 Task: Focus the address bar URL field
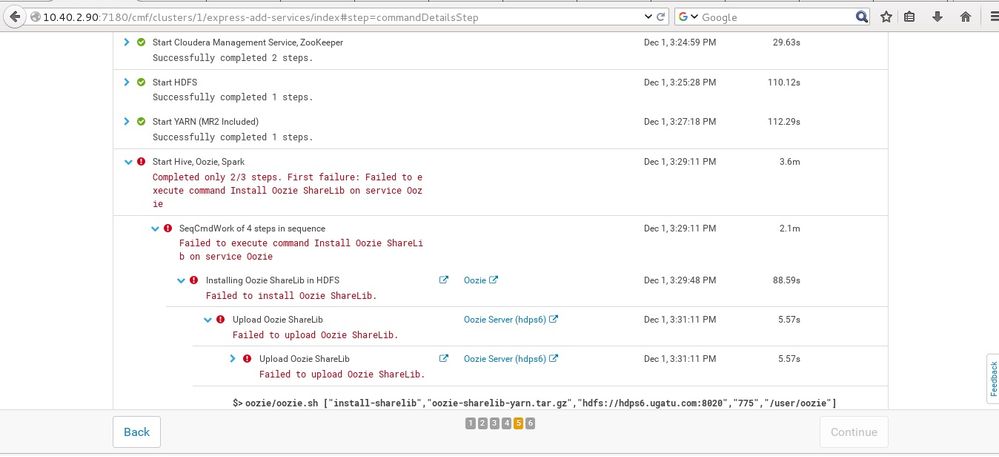point(341,17)
